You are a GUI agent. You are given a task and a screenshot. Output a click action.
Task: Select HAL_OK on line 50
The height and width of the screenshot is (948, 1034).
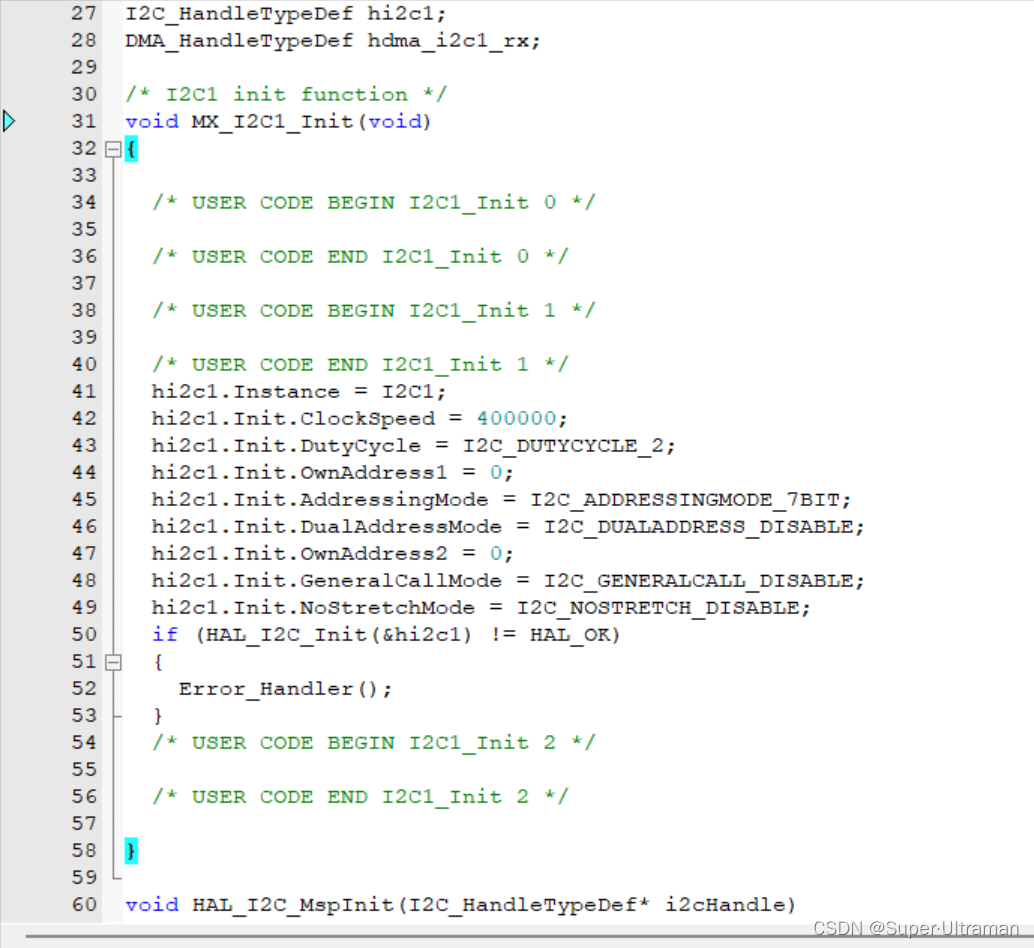coord(568,634)
